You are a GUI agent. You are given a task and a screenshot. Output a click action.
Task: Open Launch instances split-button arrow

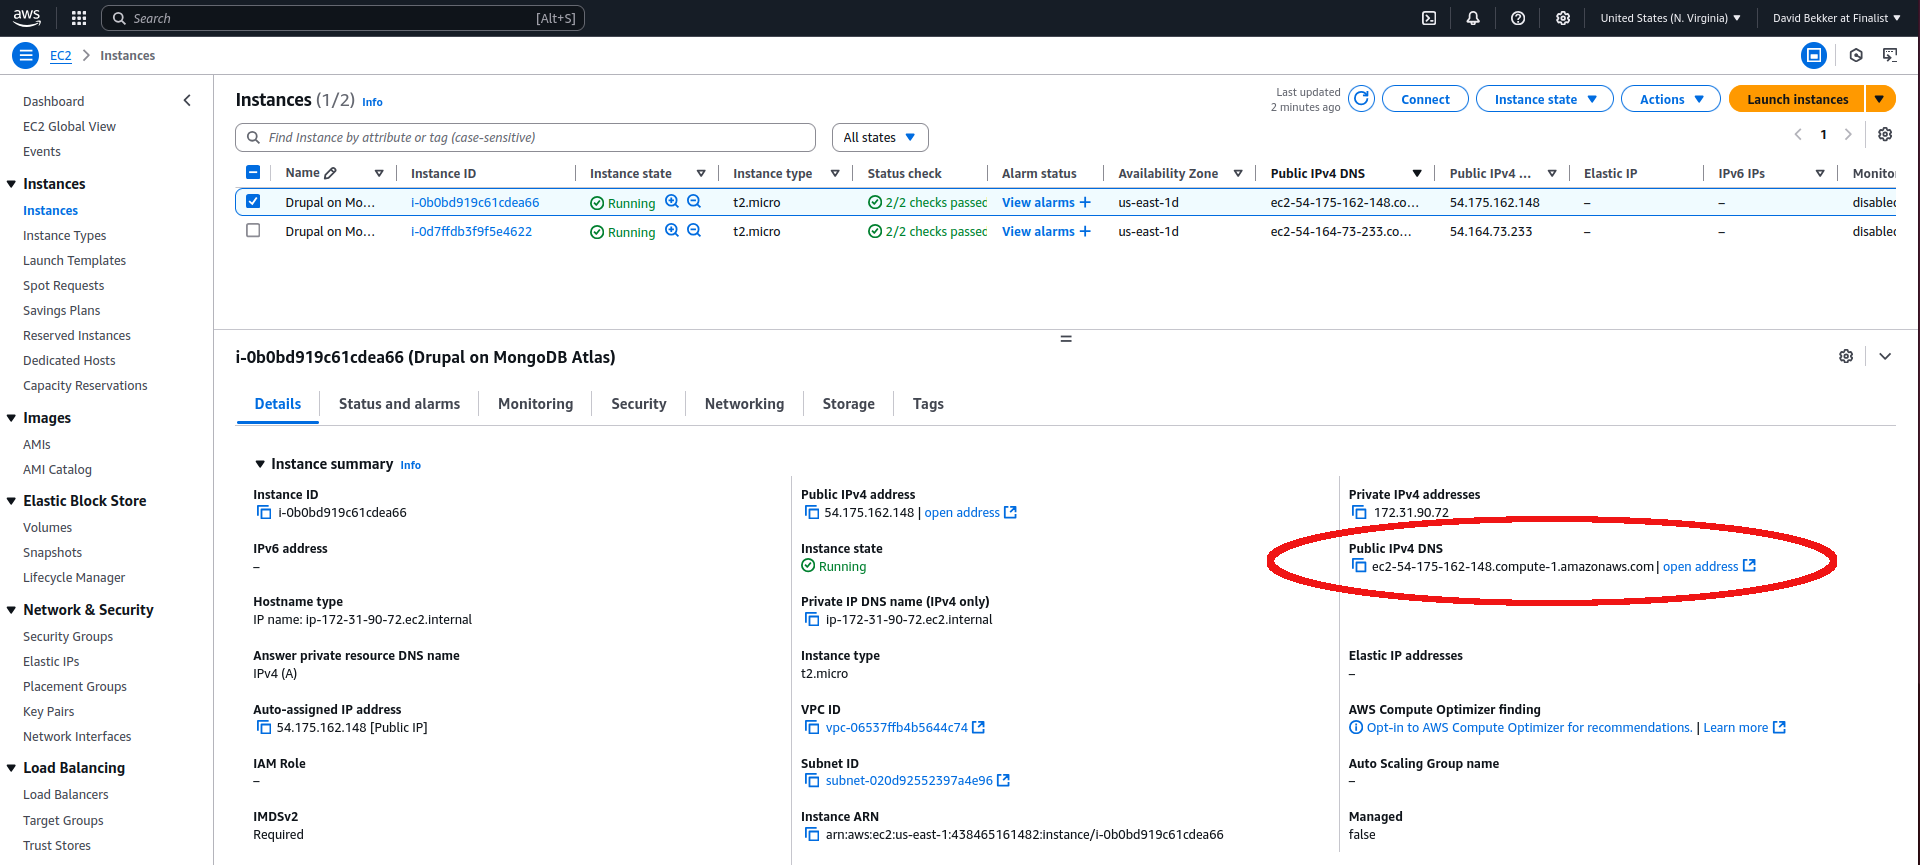(x=1880, y=99)
